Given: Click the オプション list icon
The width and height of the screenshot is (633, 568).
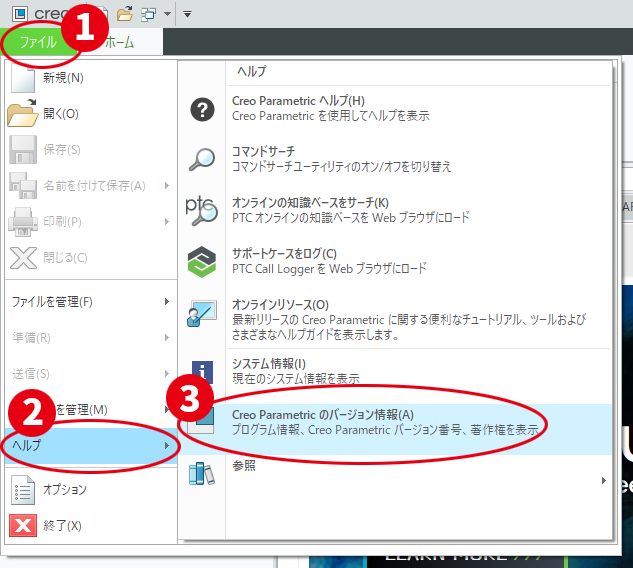Looking at the screenshot, I should pos(23,490).
